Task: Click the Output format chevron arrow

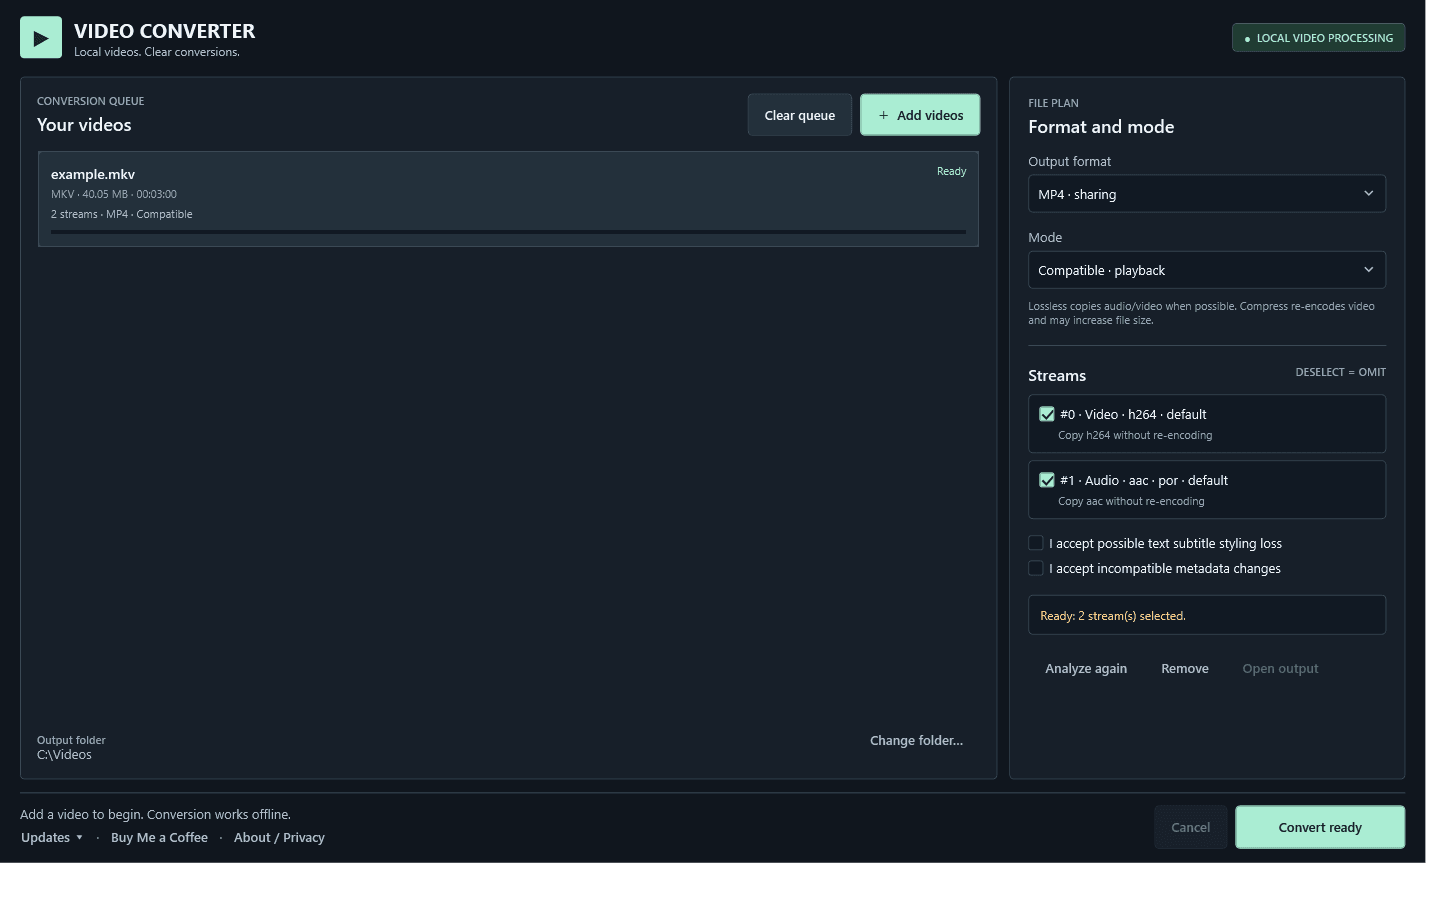Action: [x=1369, y=194]
